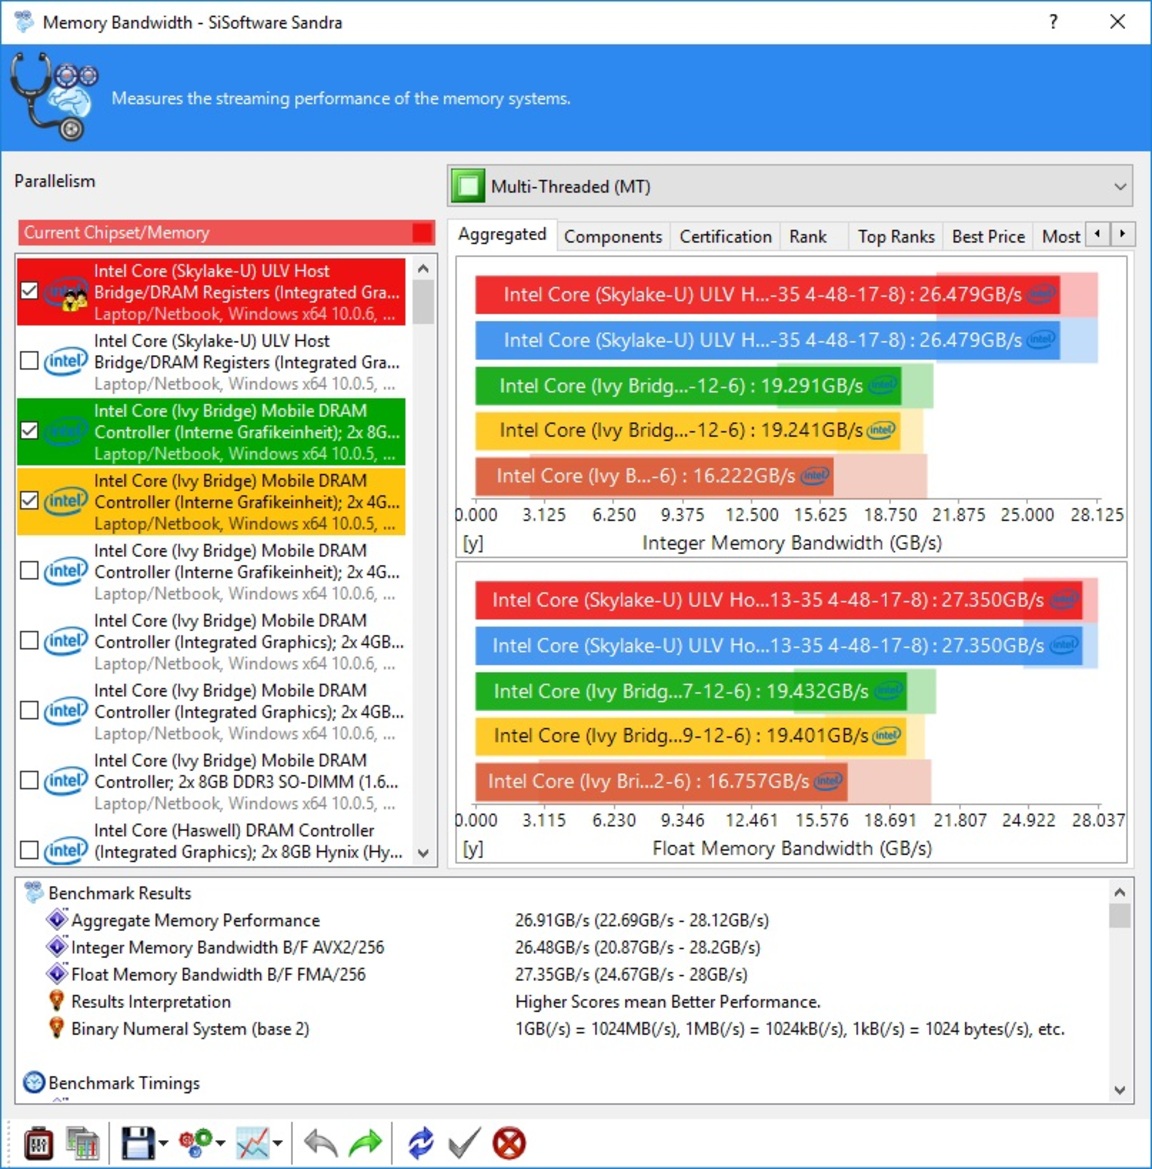The width and height of the screenshot is (1152, 1169).
Task: Click the Sandra app icon in title bar
Action: coord(24,22)
